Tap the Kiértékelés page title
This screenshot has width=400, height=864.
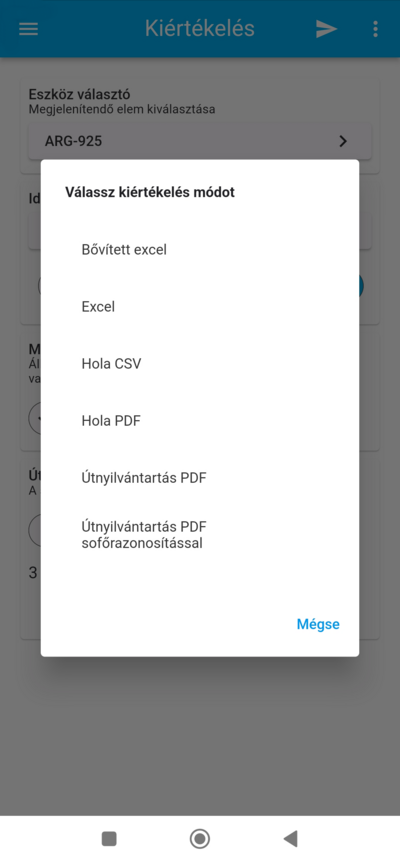click(x=199, y=28)
